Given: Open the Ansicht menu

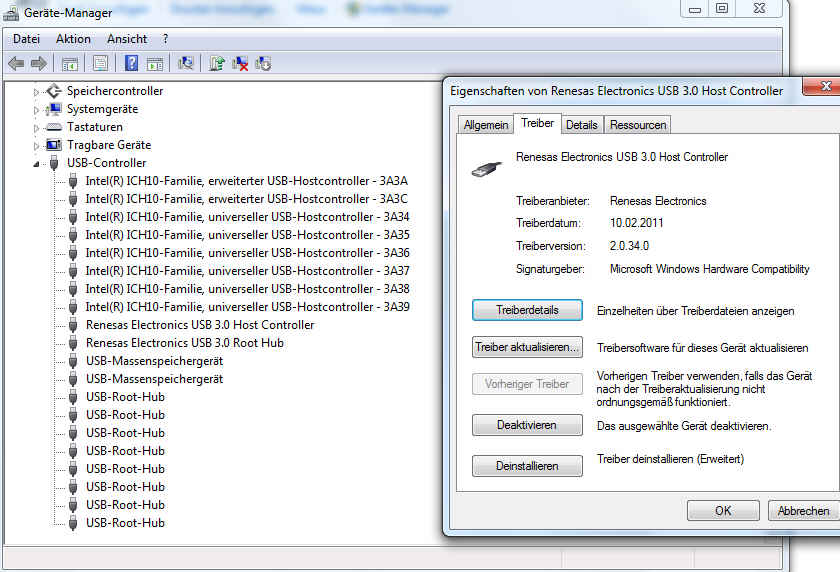Looking at the screenshot, I should [127, 39].
